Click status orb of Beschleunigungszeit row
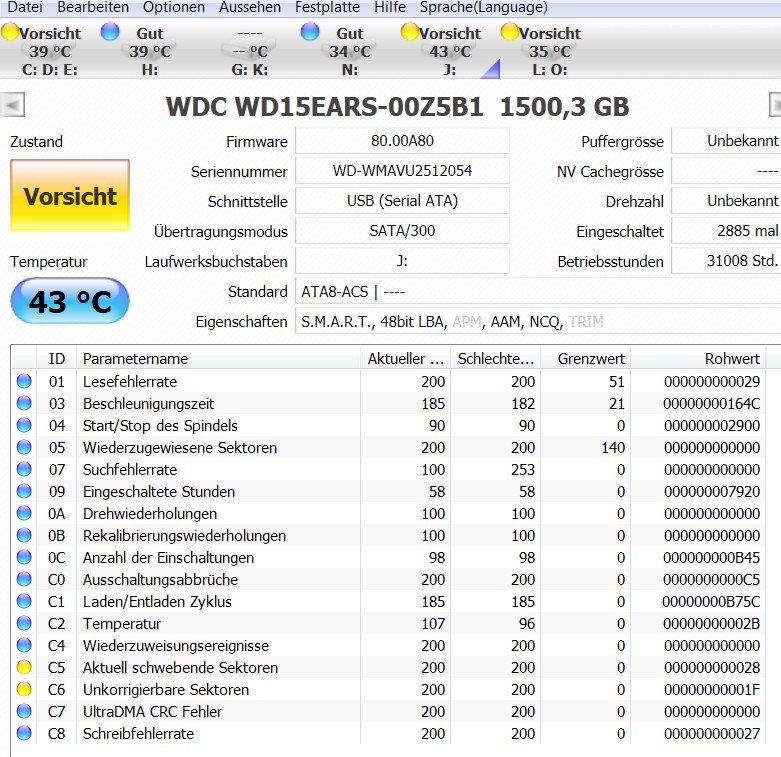Screen dimensions: 781x757 click(x=24, y=403)
